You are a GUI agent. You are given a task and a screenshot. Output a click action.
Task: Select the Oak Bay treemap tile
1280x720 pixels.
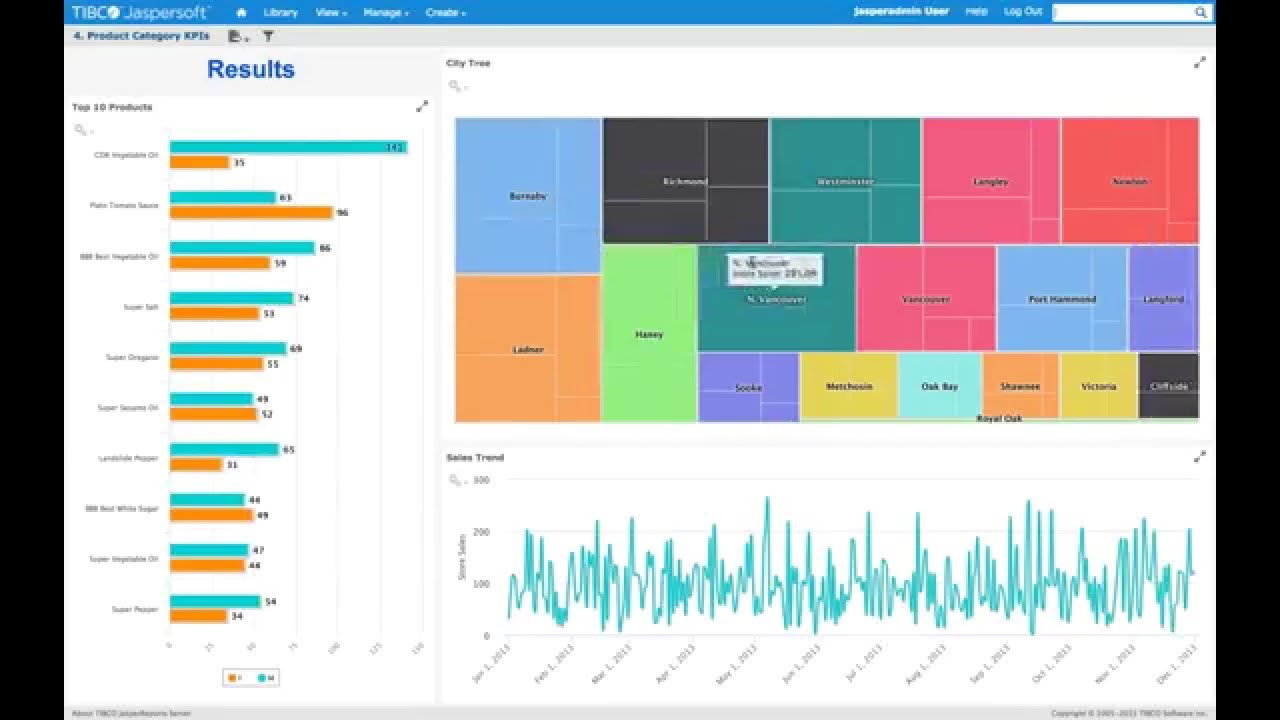(x=940, y=386)
